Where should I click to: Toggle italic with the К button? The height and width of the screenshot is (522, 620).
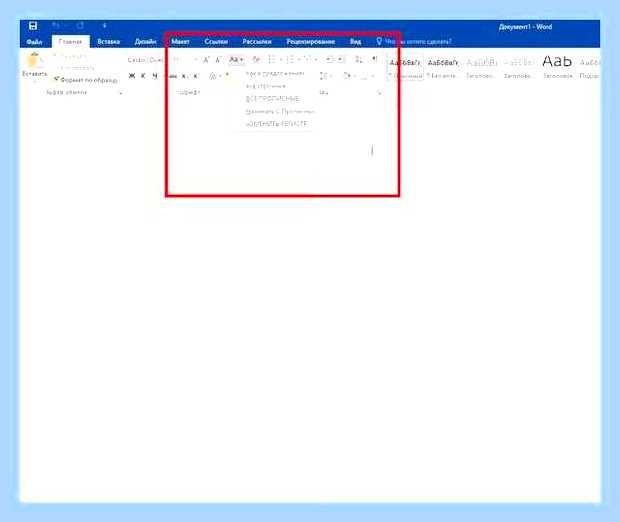143,76
